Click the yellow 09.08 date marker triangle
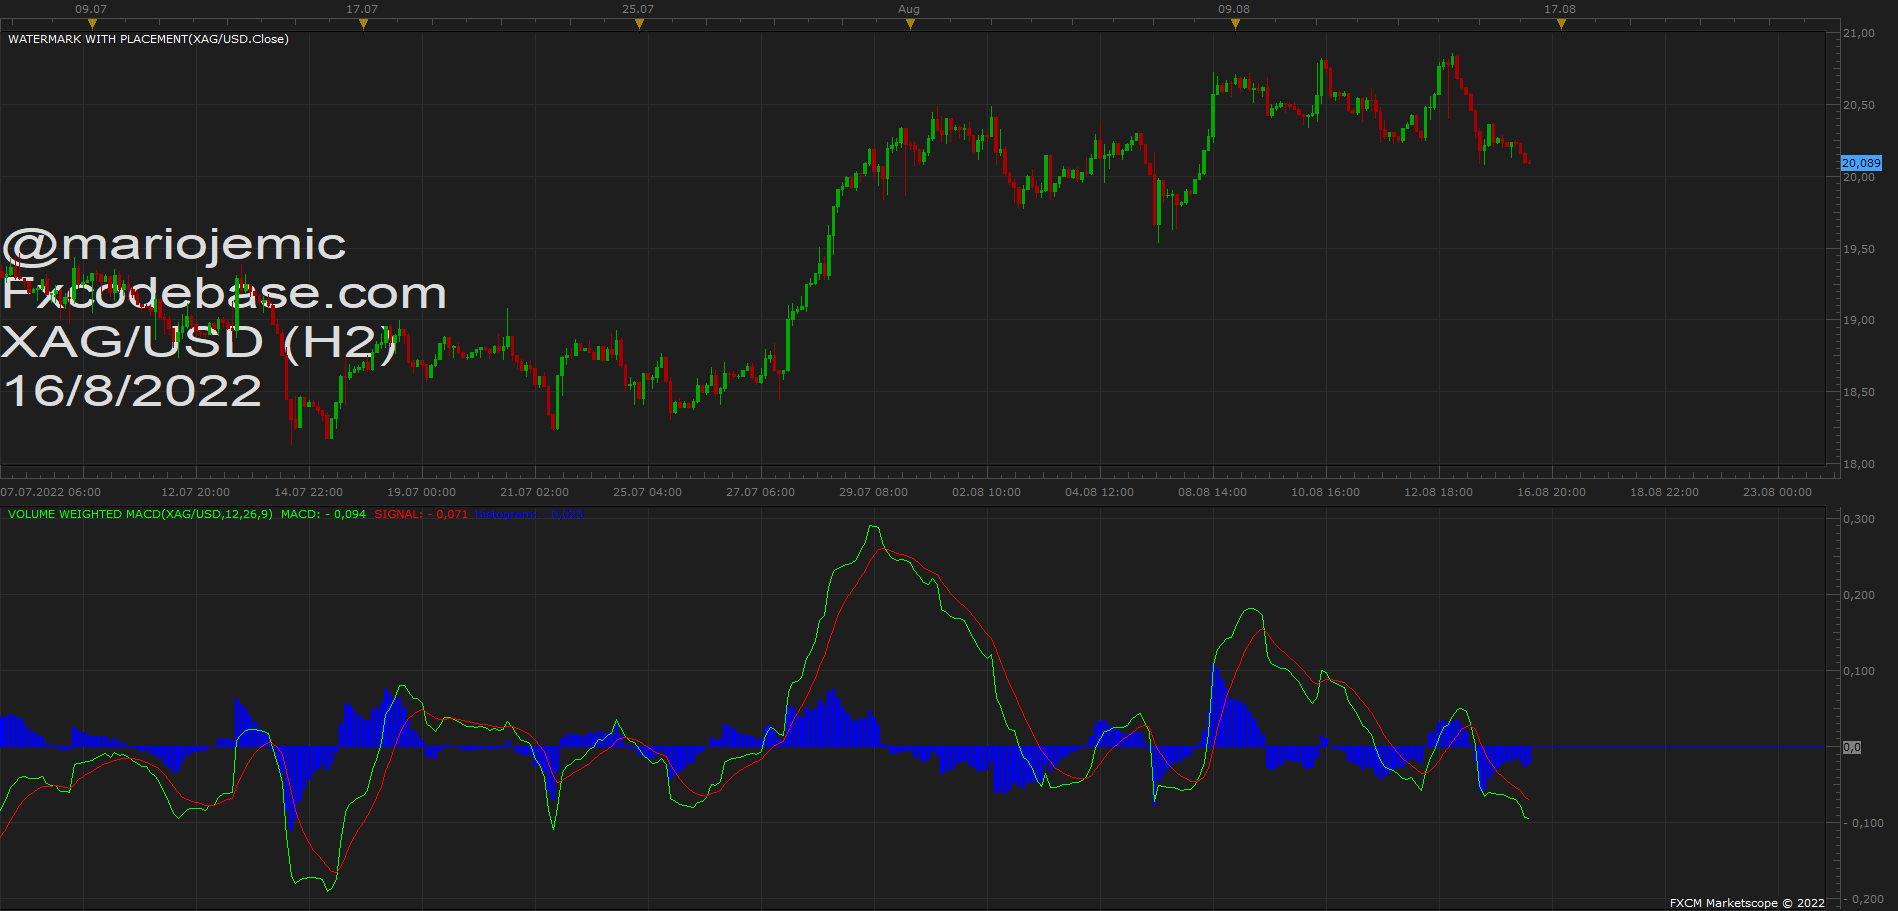 pyautogui.click(x=1236, y=24)
